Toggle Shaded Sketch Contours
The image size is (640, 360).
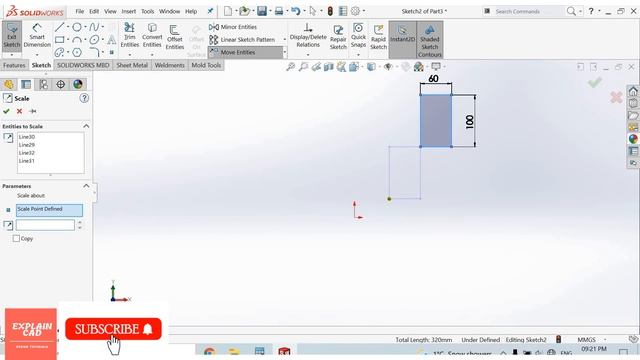[430, 40]
